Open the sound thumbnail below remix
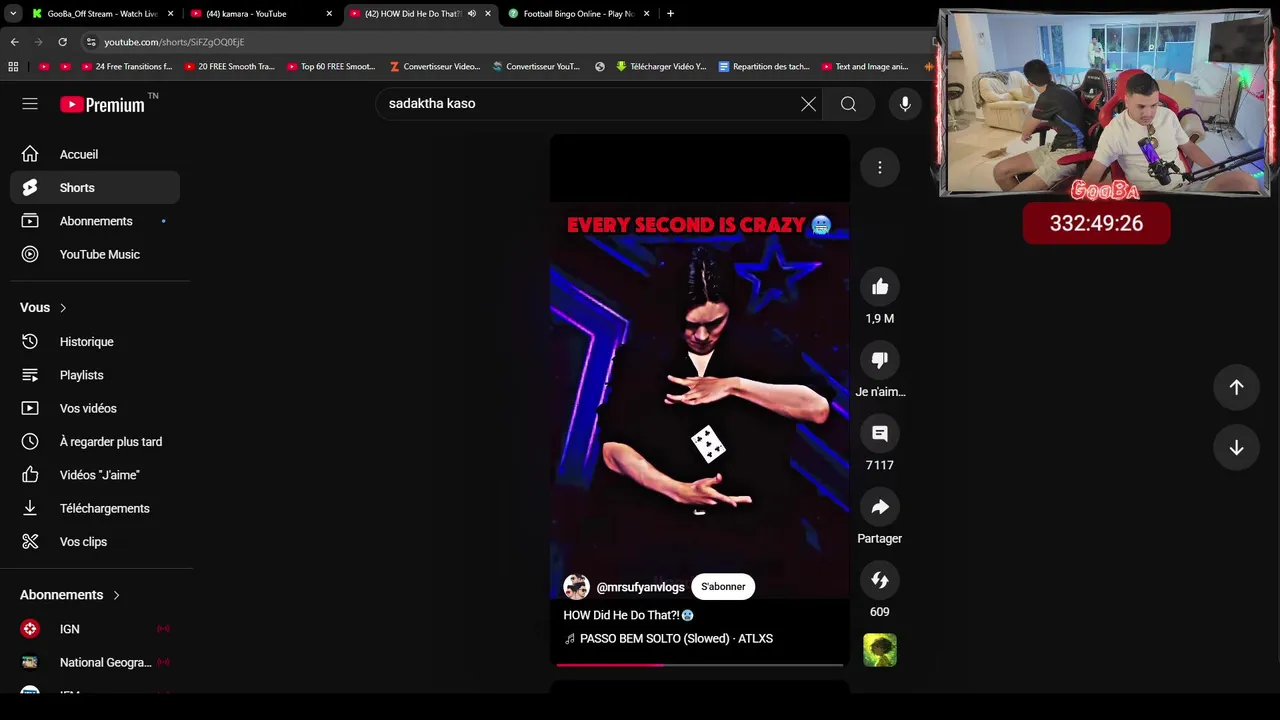 (x=880, y=650)
